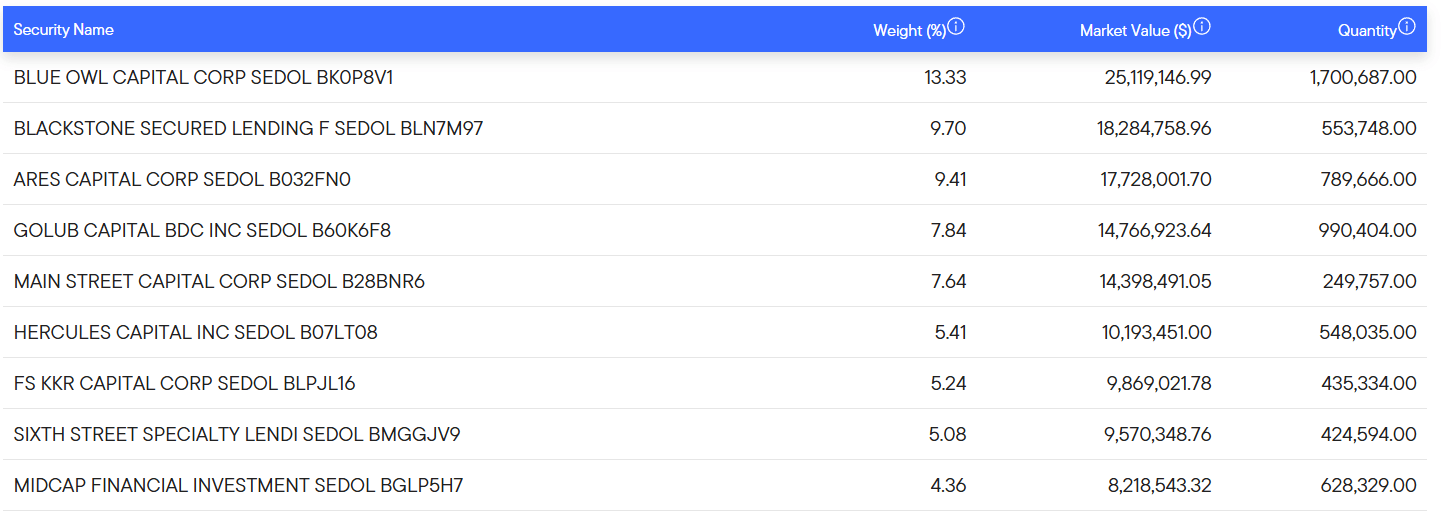Screen dimensions: 1449x513
Task: Click FS KKR Capital Corp security name
Action: click(184, 384)
